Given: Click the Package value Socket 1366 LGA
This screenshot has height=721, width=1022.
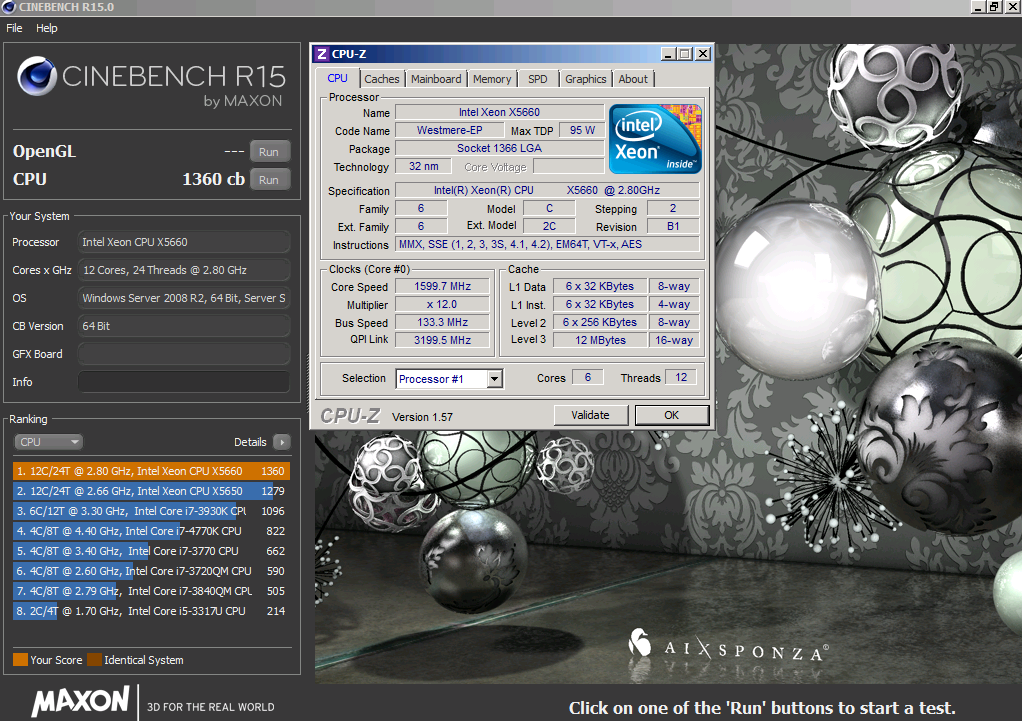Looking at the screenshot, I should pos(499,148).
